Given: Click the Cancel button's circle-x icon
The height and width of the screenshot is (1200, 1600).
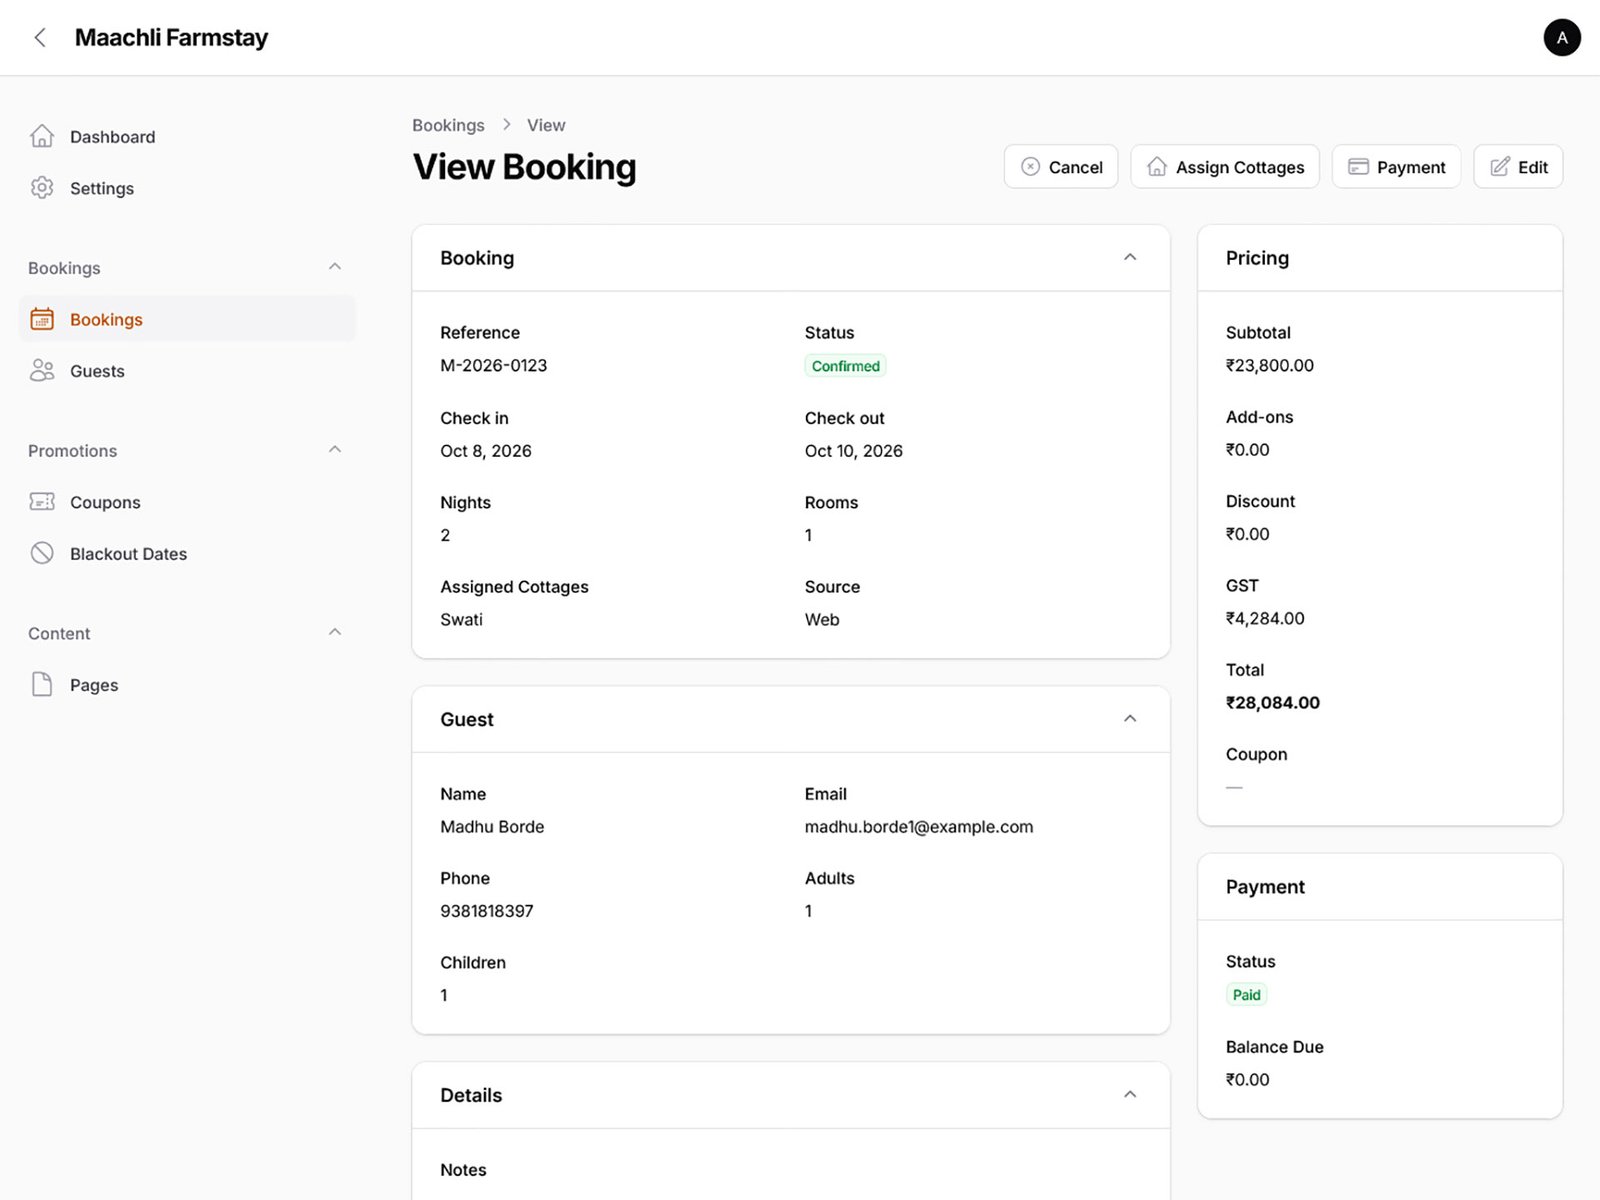Looking at the screenshot, I should pyautogui.click(x=1030, y=167).
